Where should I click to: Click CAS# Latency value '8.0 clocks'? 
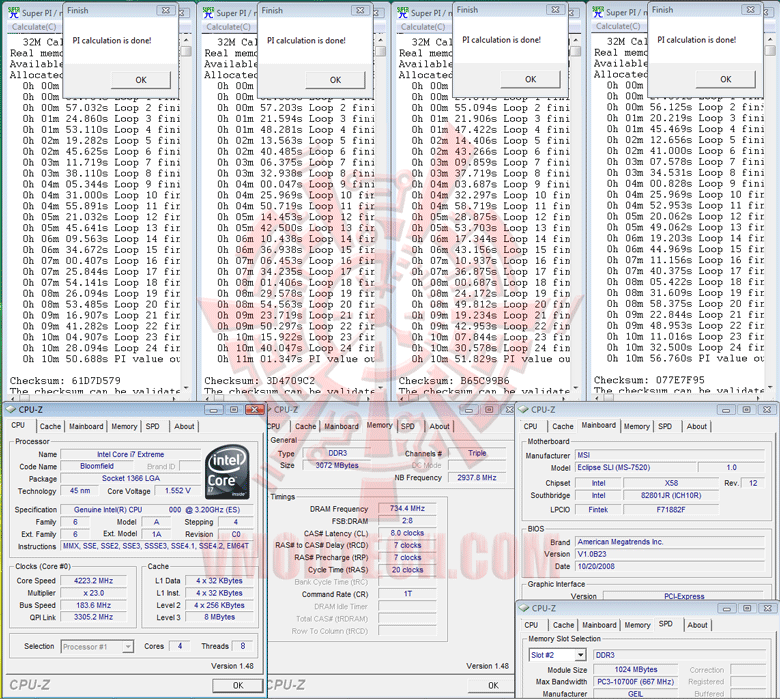coord(407,533)
